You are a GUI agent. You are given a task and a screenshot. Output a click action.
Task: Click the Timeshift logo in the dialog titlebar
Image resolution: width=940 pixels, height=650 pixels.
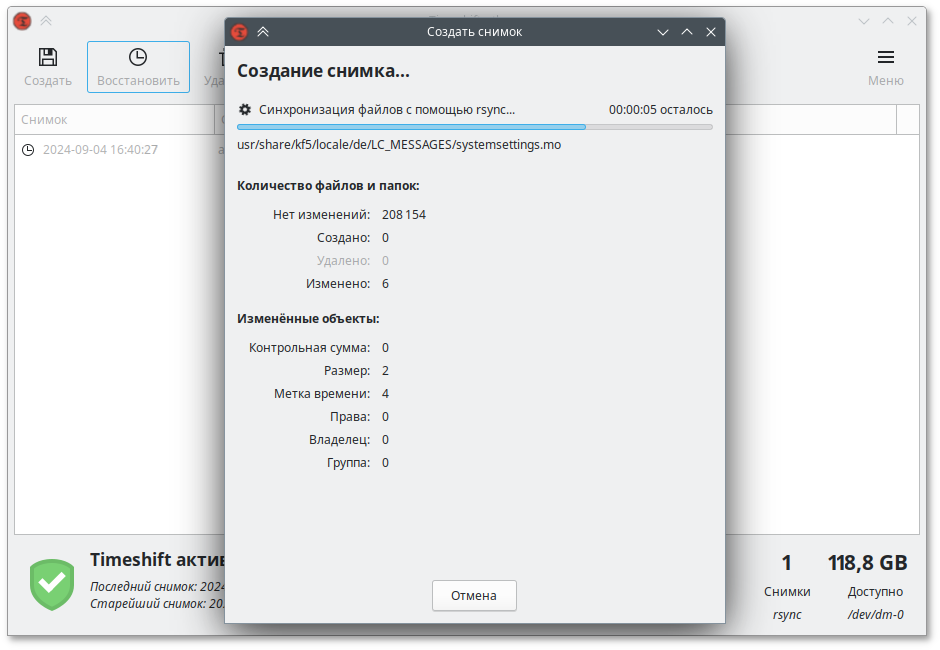coord(240,31)
